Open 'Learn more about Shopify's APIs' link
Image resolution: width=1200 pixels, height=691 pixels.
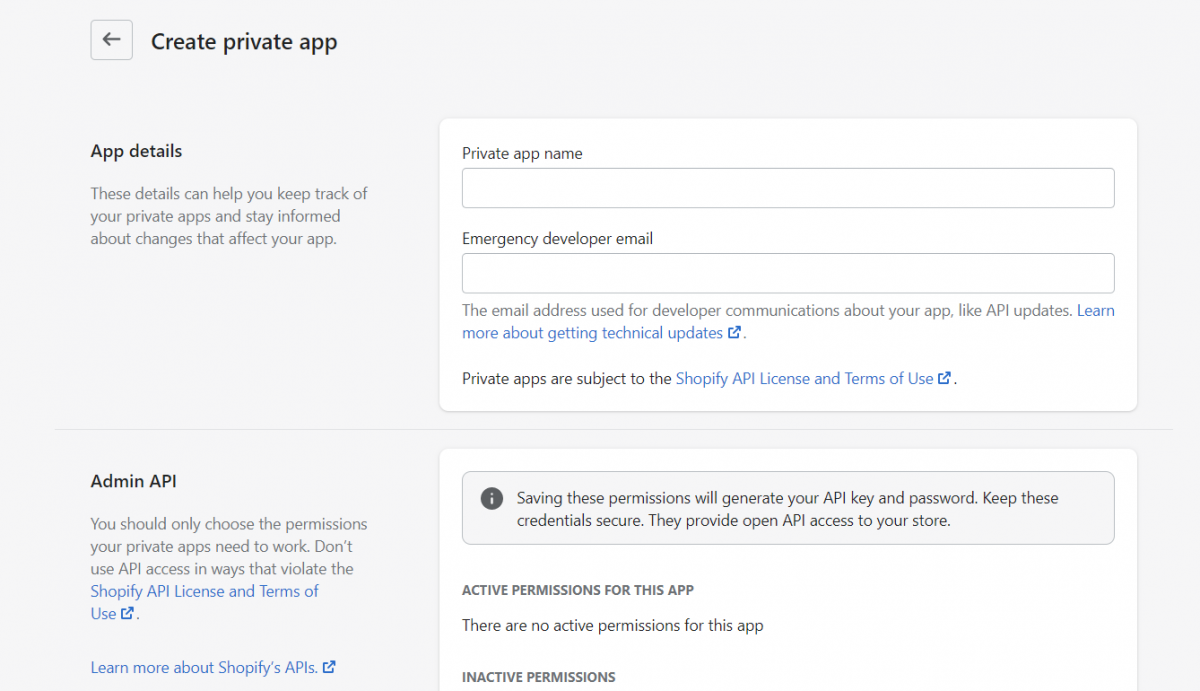click(204, 667)
